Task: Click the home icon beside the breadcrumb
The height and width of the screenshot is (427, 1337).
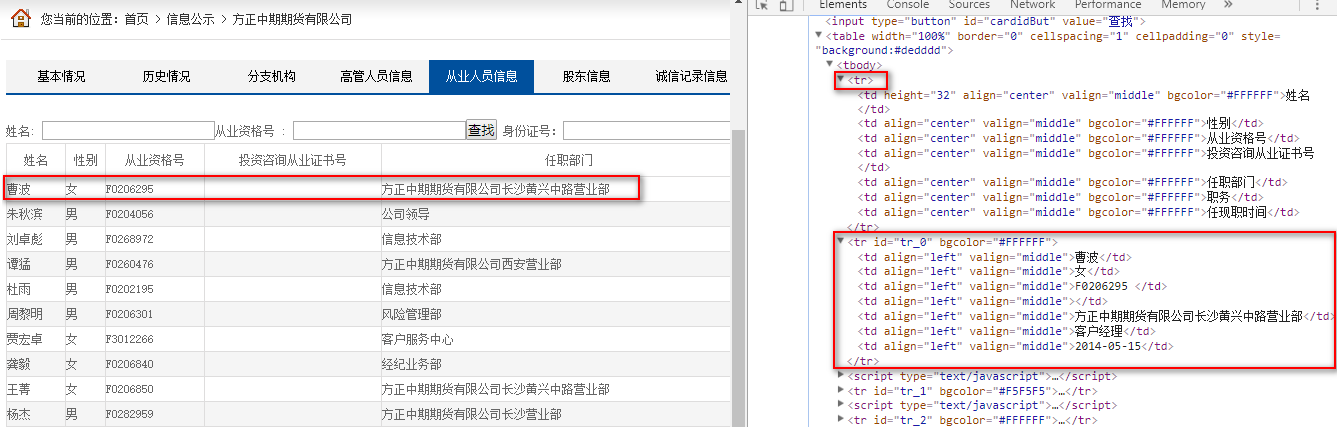Action: click(19, 20)
